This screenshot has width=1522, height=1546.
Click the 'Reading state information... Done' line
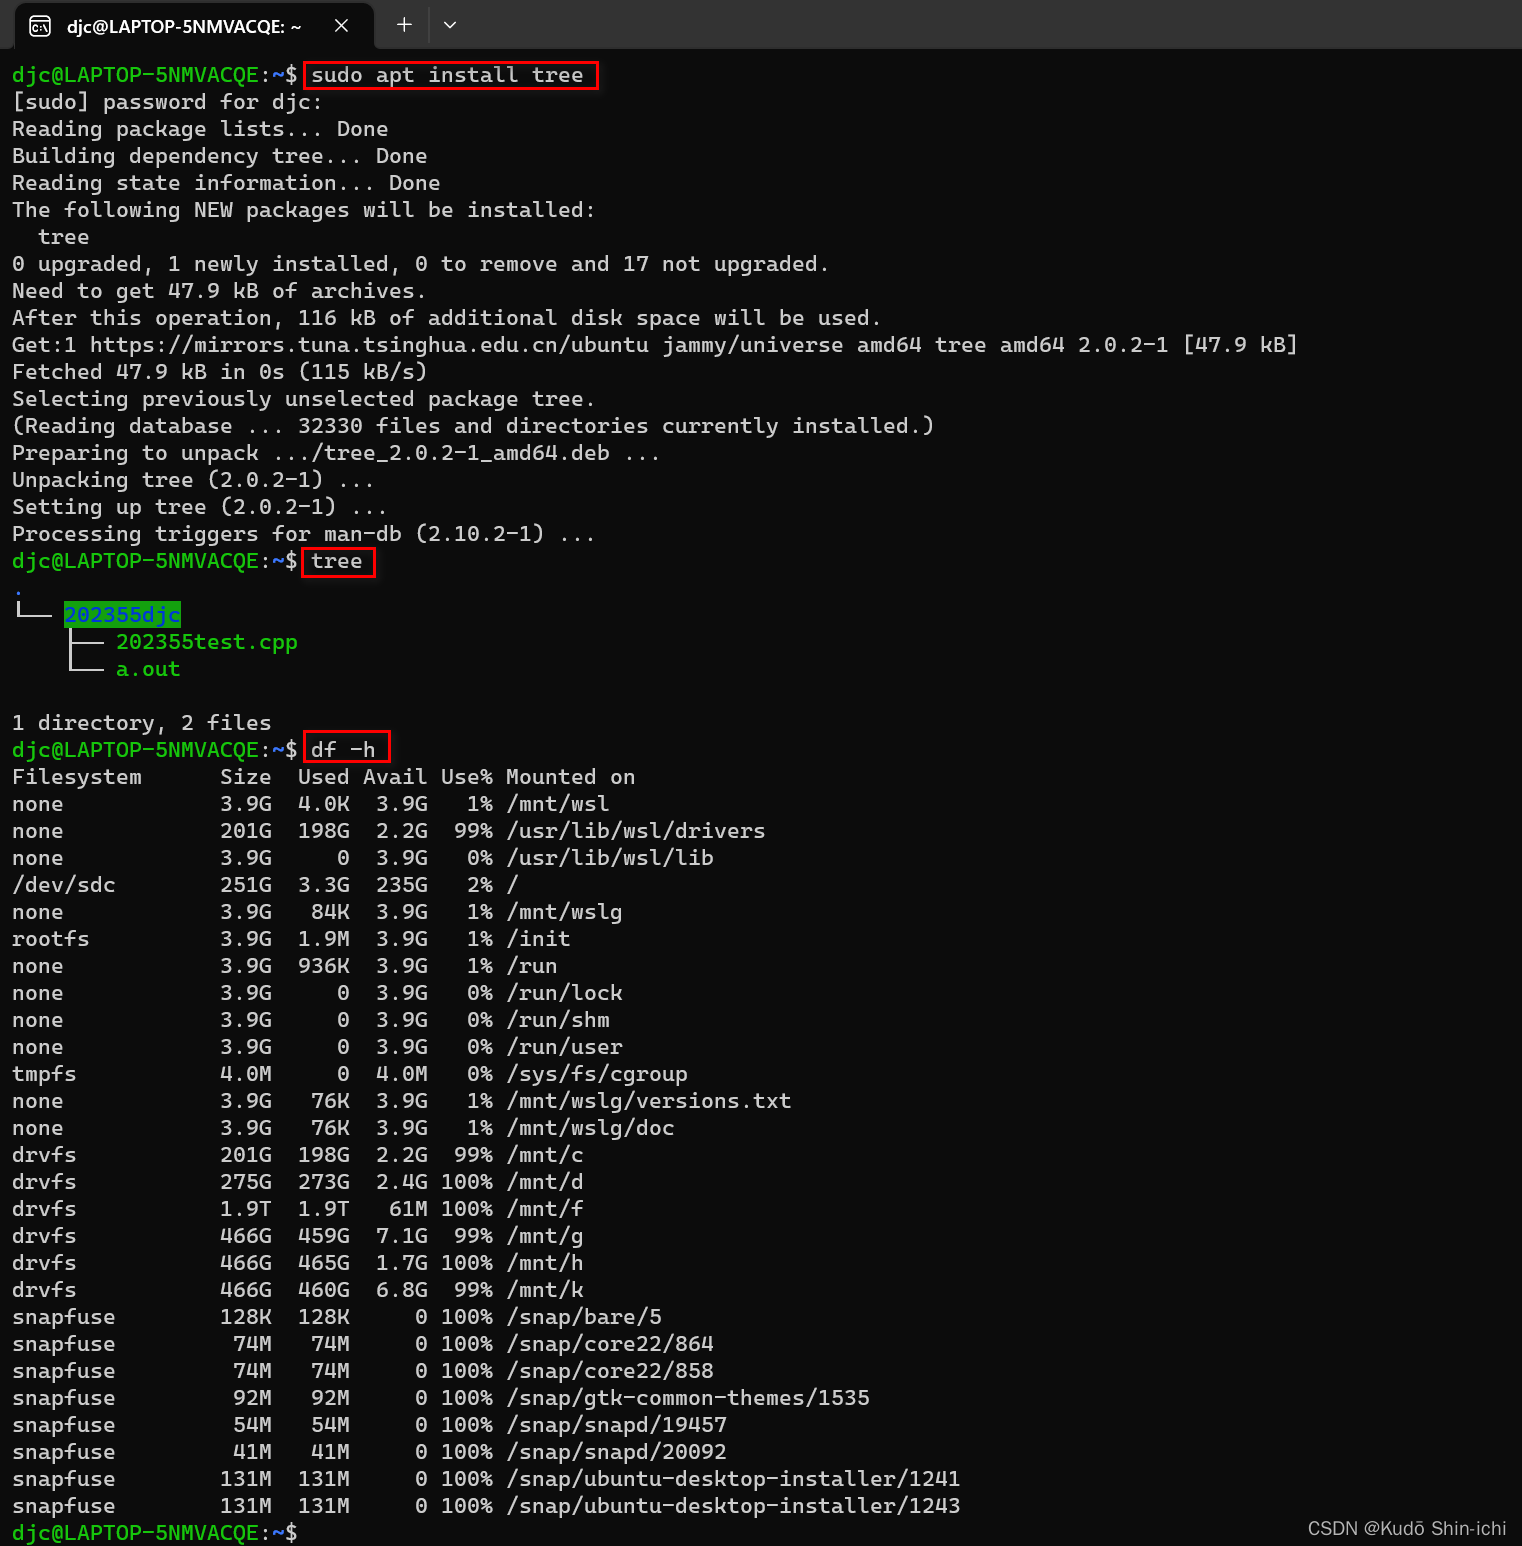tap(226, 183)
